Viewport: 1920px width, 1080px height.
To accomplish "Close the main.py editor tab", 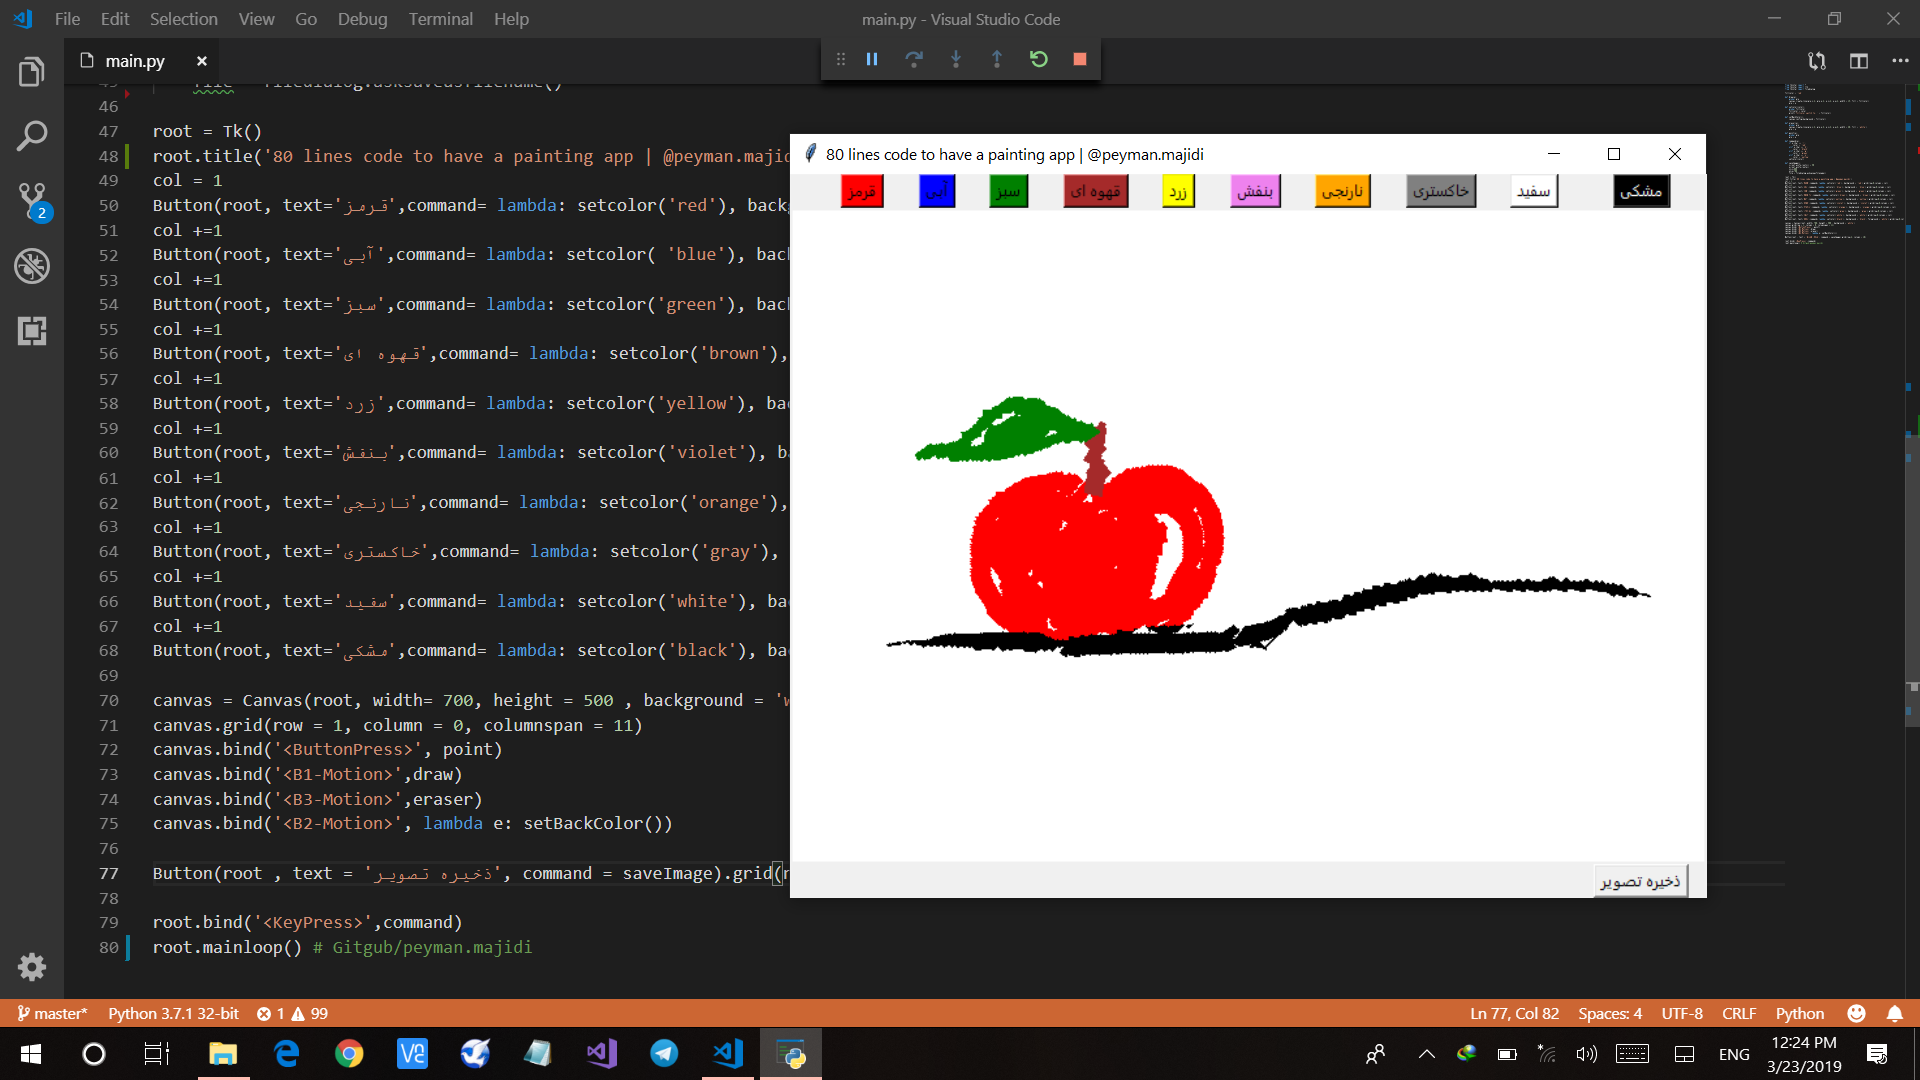I will (202, 61).
